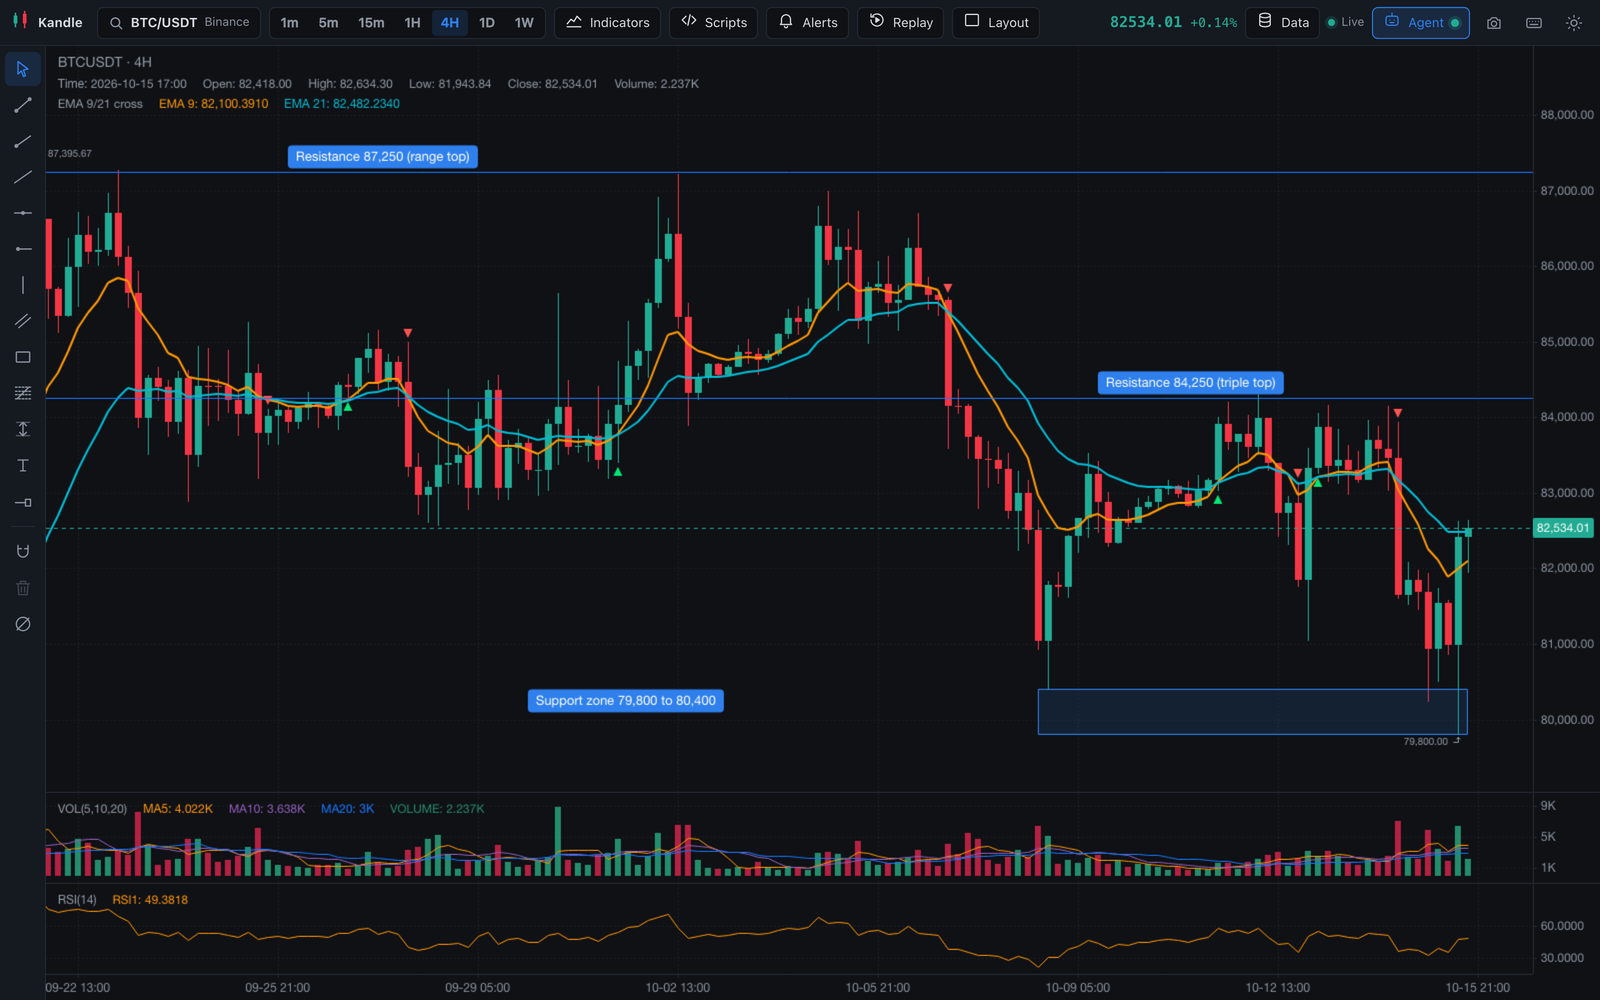The width and height of the screenshot is (1600, 1000).
Task: Click the current price tag 82,534.01
Action: click(x=1563, y=528)
